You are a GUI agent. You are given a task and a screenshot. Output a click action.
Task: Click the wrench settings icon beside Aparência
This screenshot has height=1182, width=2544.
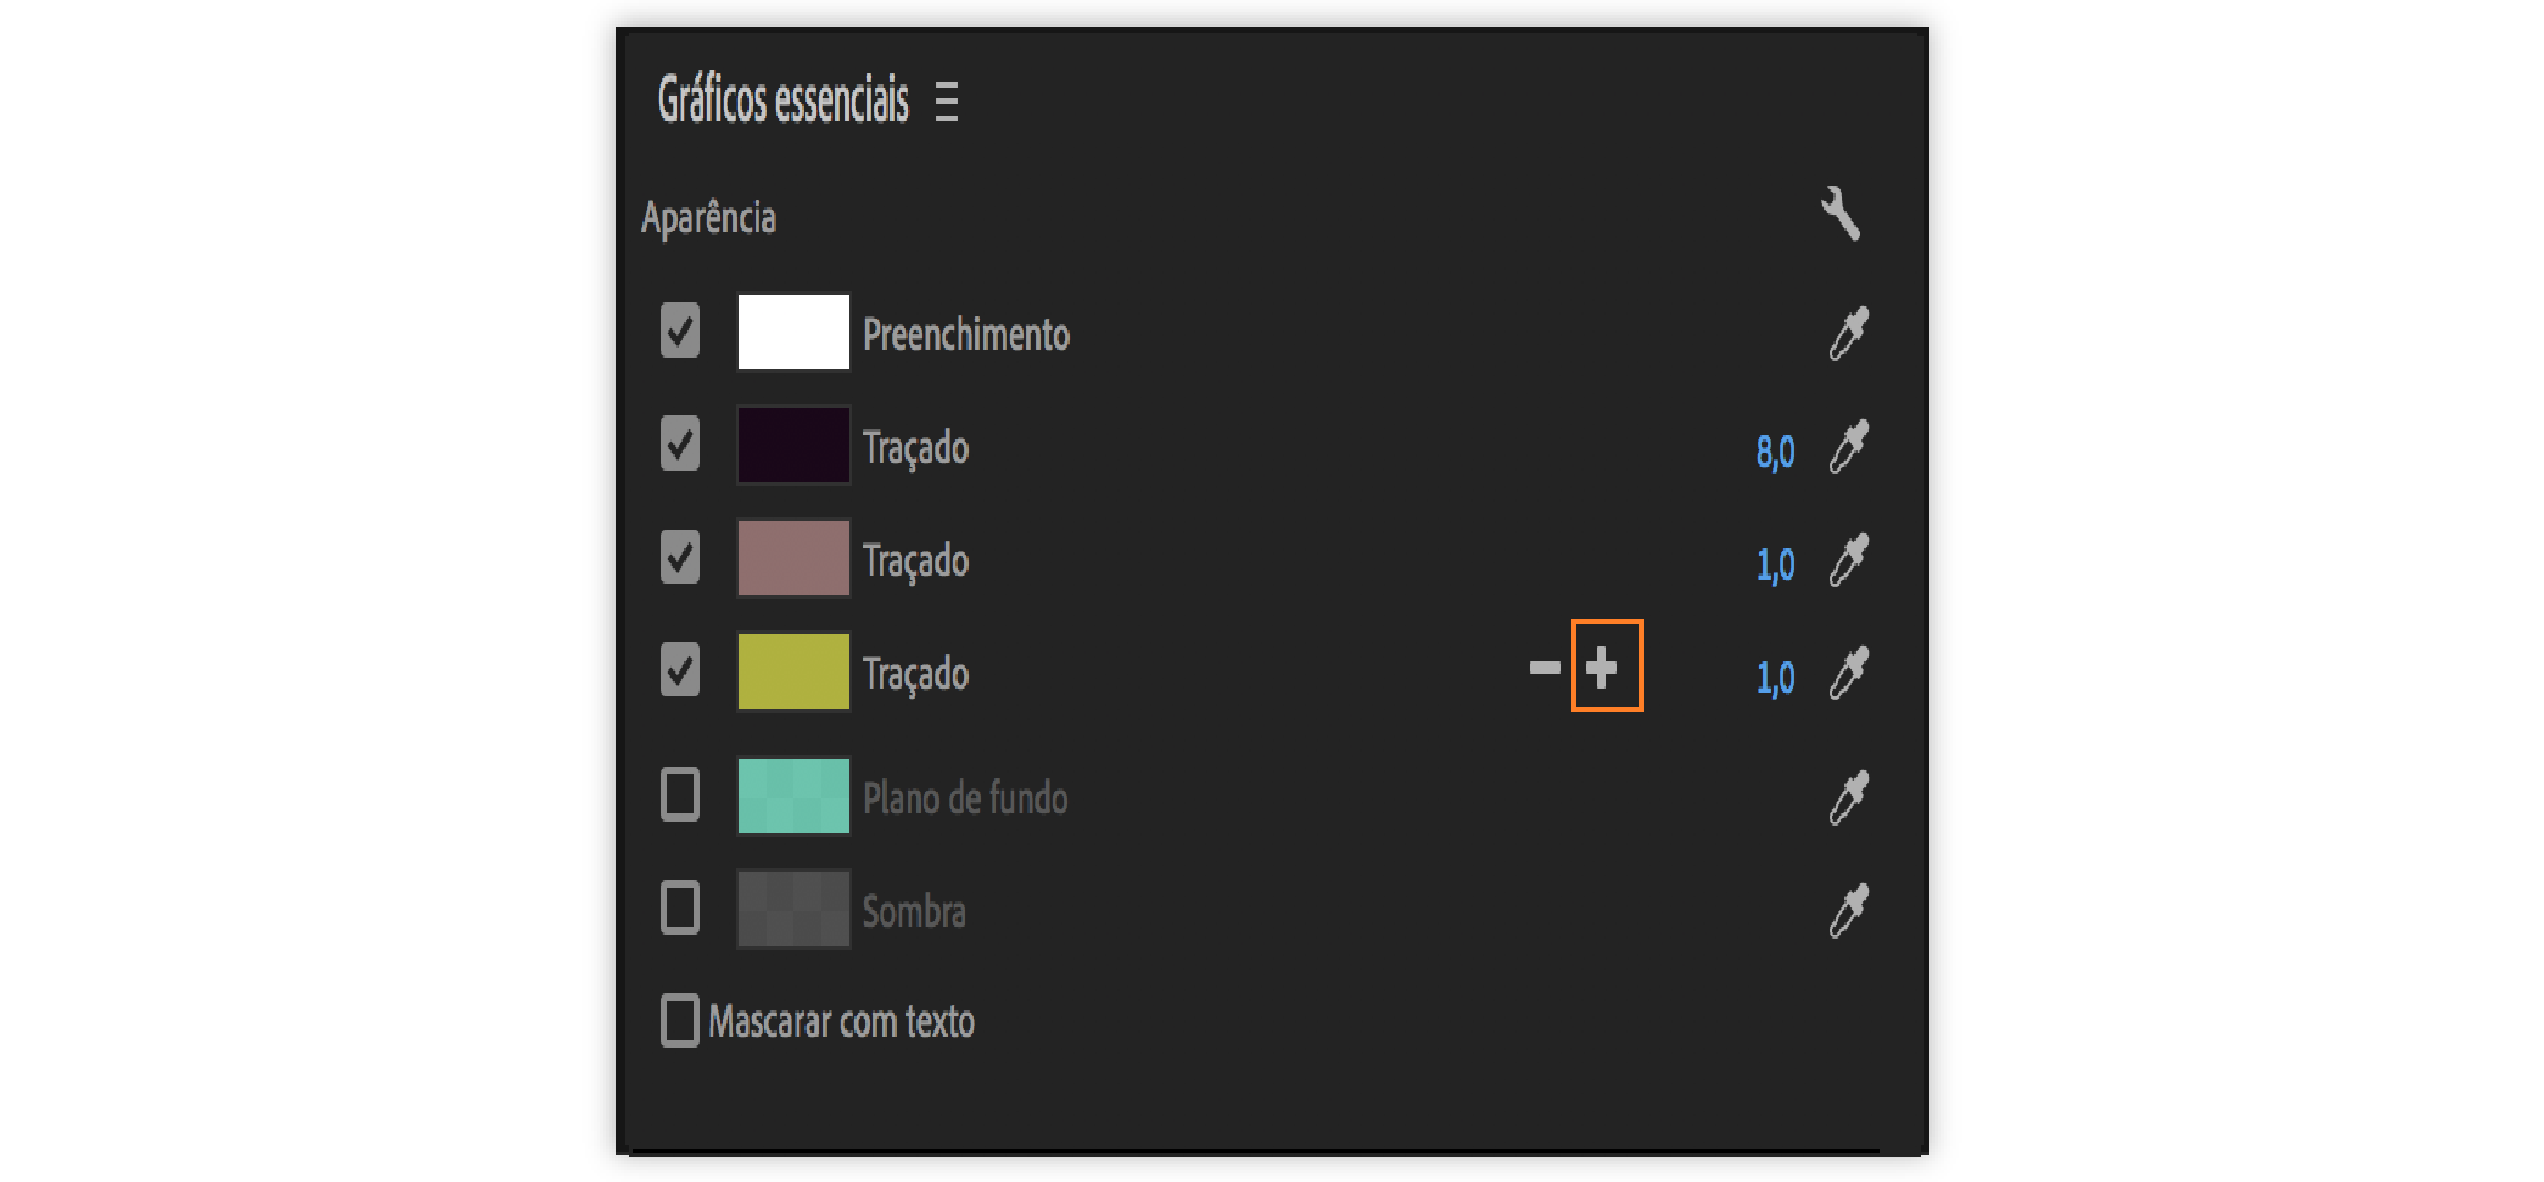pos(1840,213)
